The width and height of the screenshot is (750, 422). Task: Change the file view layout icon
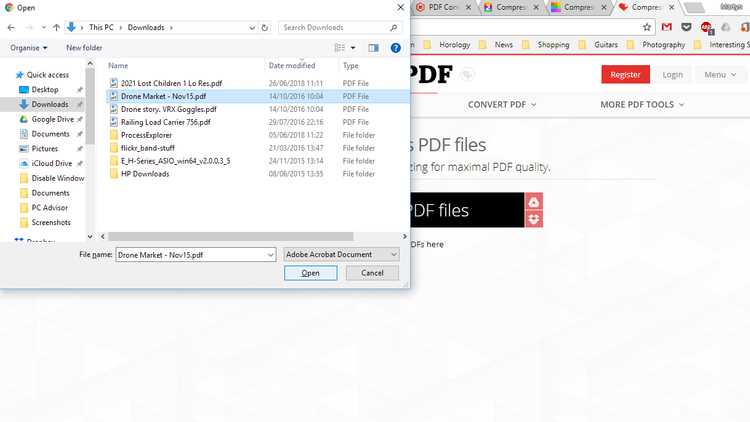(x=340, y=47)
